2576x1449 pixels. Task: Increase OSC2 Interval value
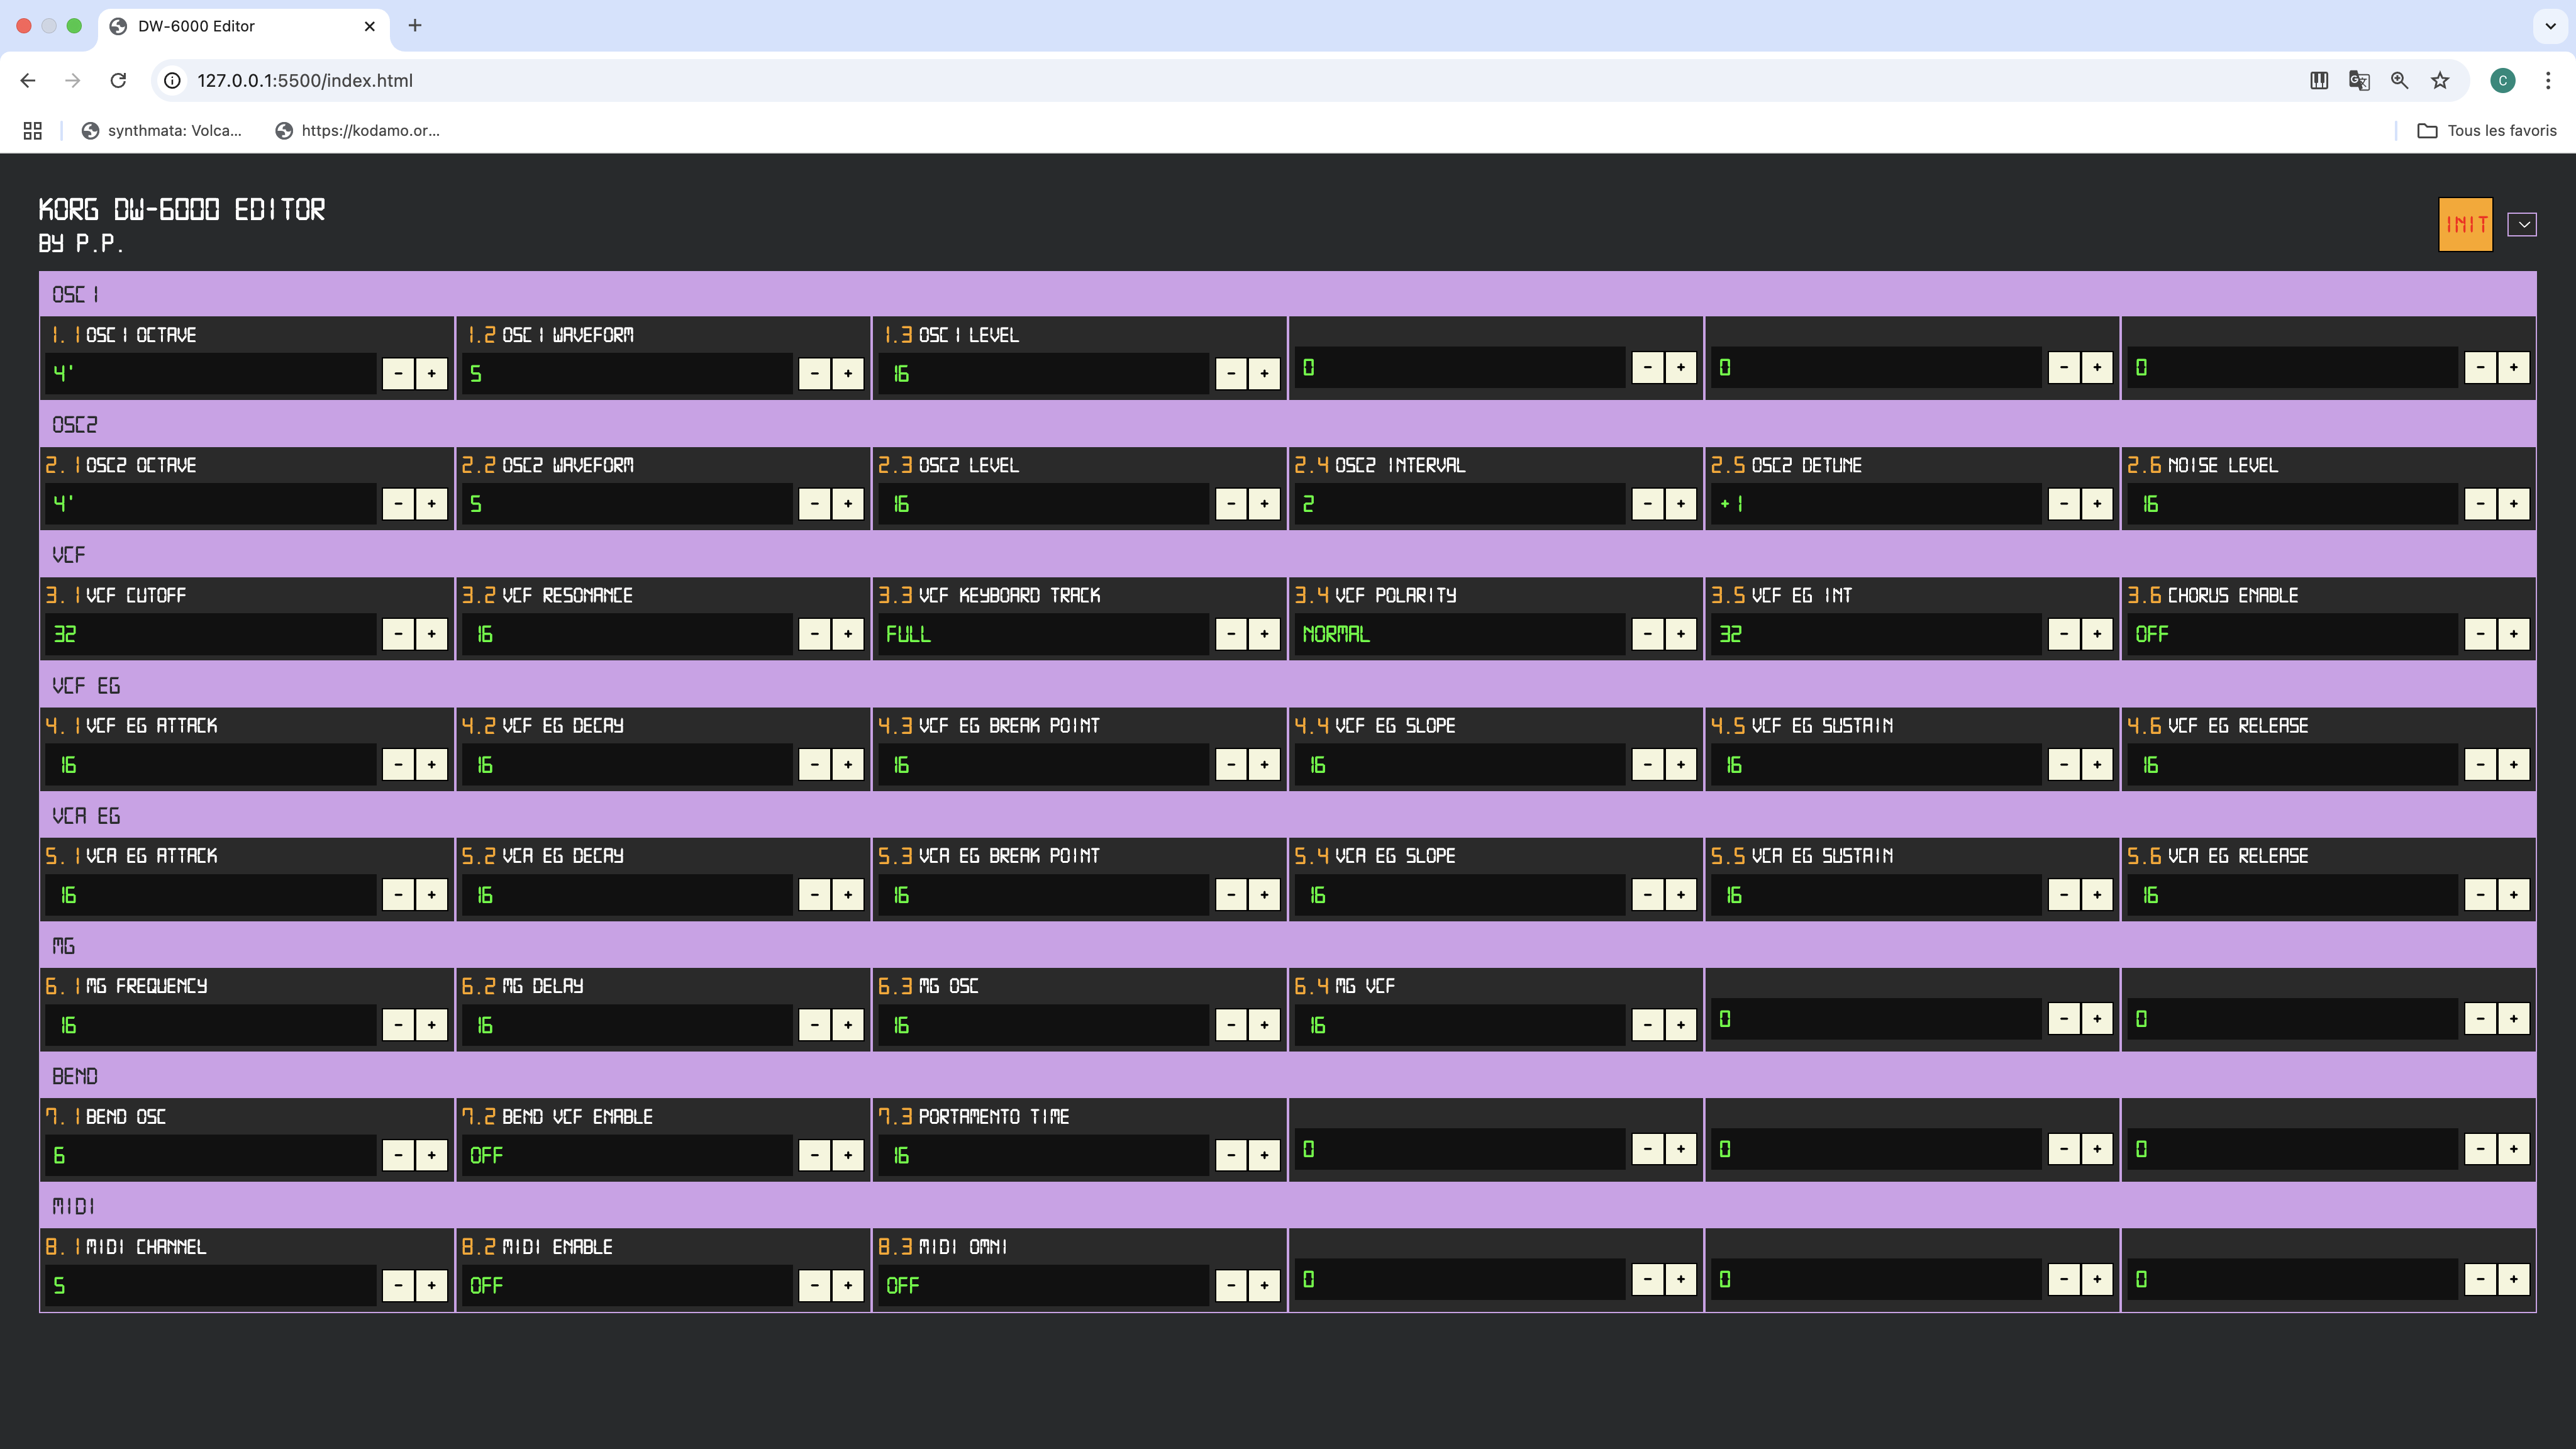coord(1681,504)
